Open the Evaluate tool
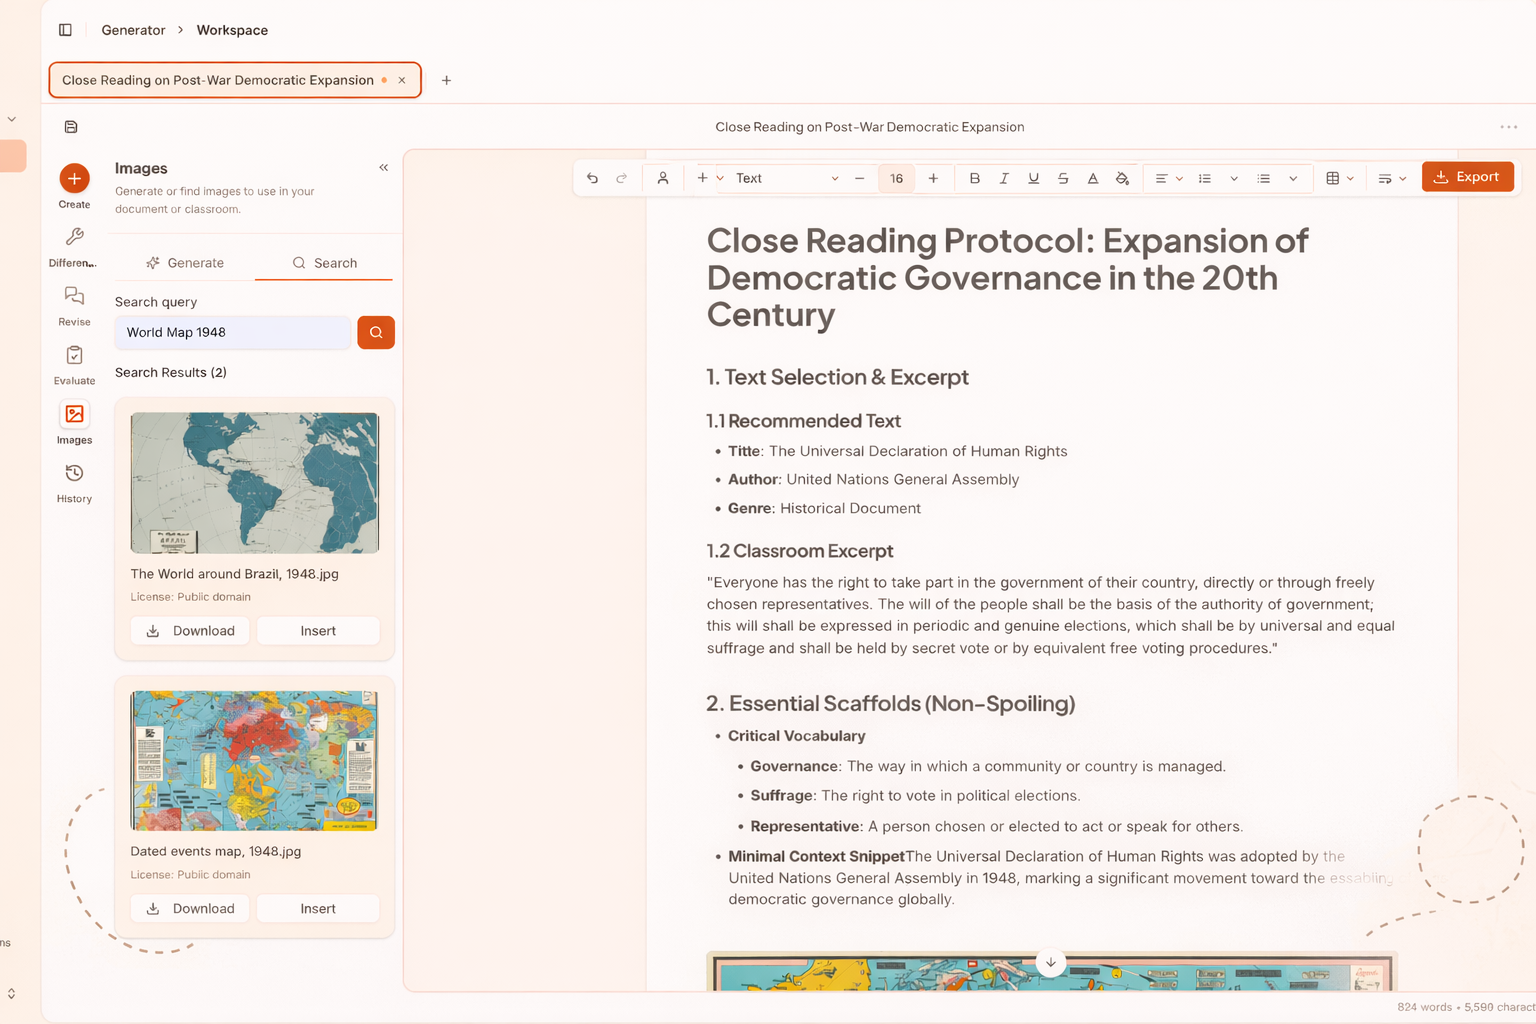This screenshot has width=1536, height=1024. pyautogui.click(x=74, y=365)
